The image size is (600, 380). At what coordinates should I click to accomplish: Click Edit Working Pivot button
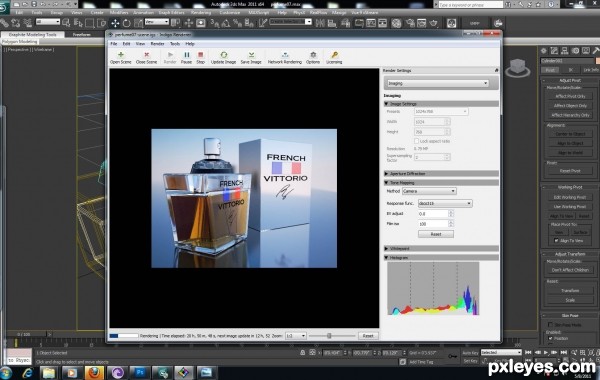coord(570,197)
